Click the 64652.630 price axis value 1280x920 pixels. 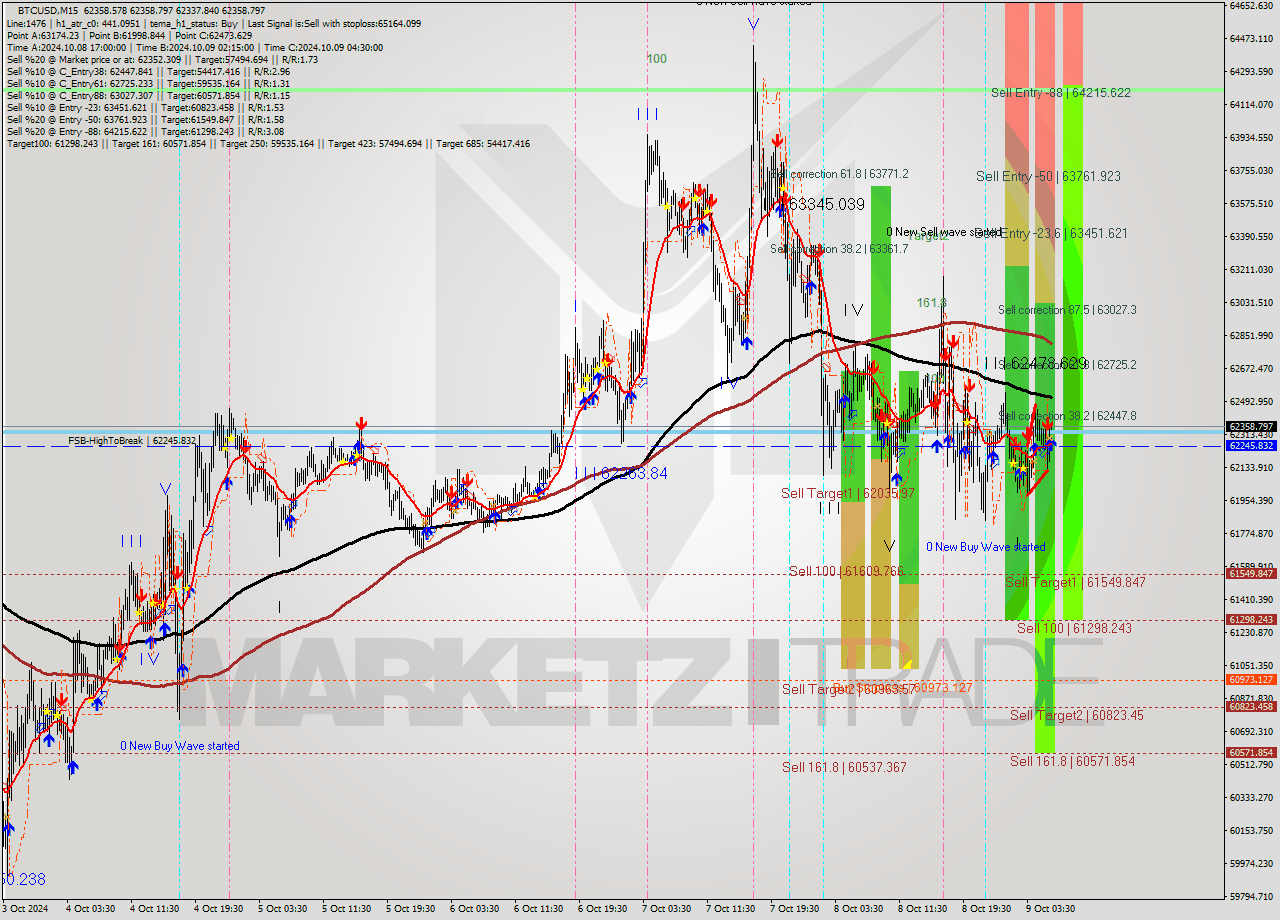click(x=1250, y=6)
